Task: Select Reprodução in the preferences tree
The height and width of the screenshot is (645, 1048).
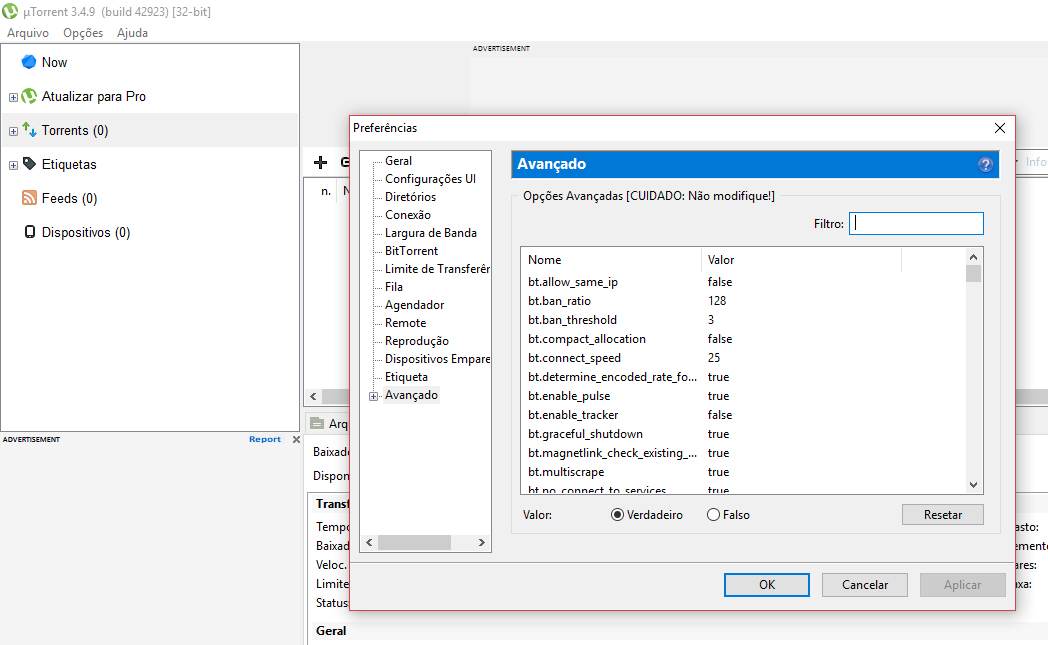Action: click(x=416, y=342)
